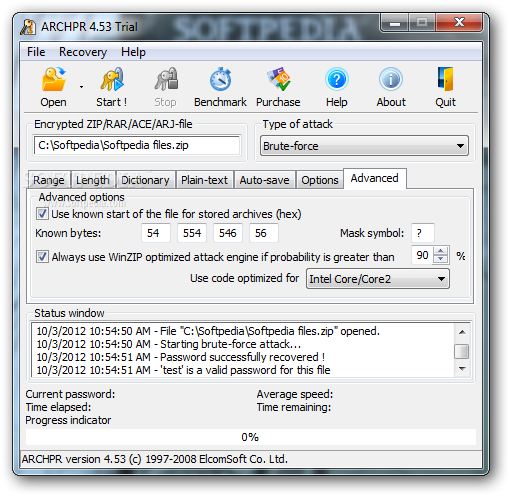Click the encrypted file path field

coord(137,145)
